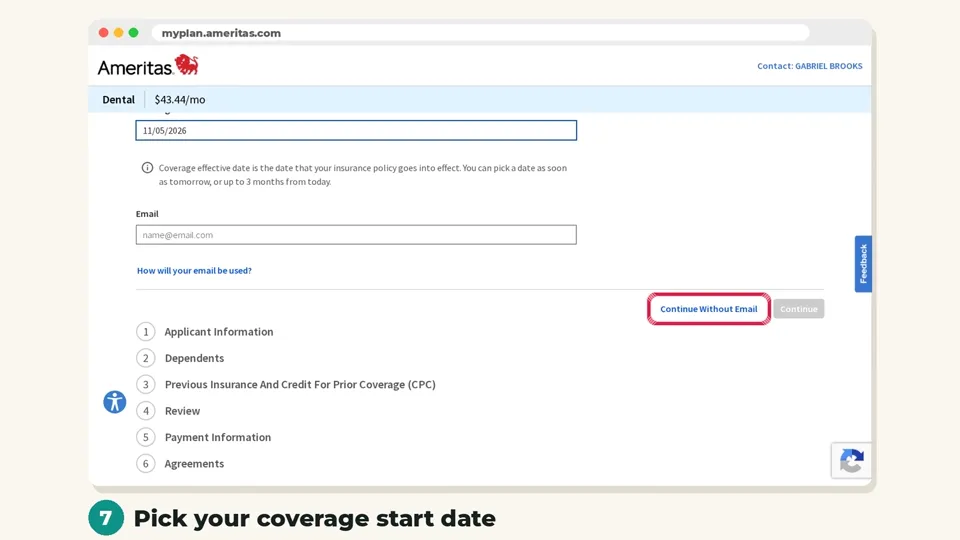Select the Dental tab in plan bar
The width and height of the screenshot is (960, 540).
[118, 99]
